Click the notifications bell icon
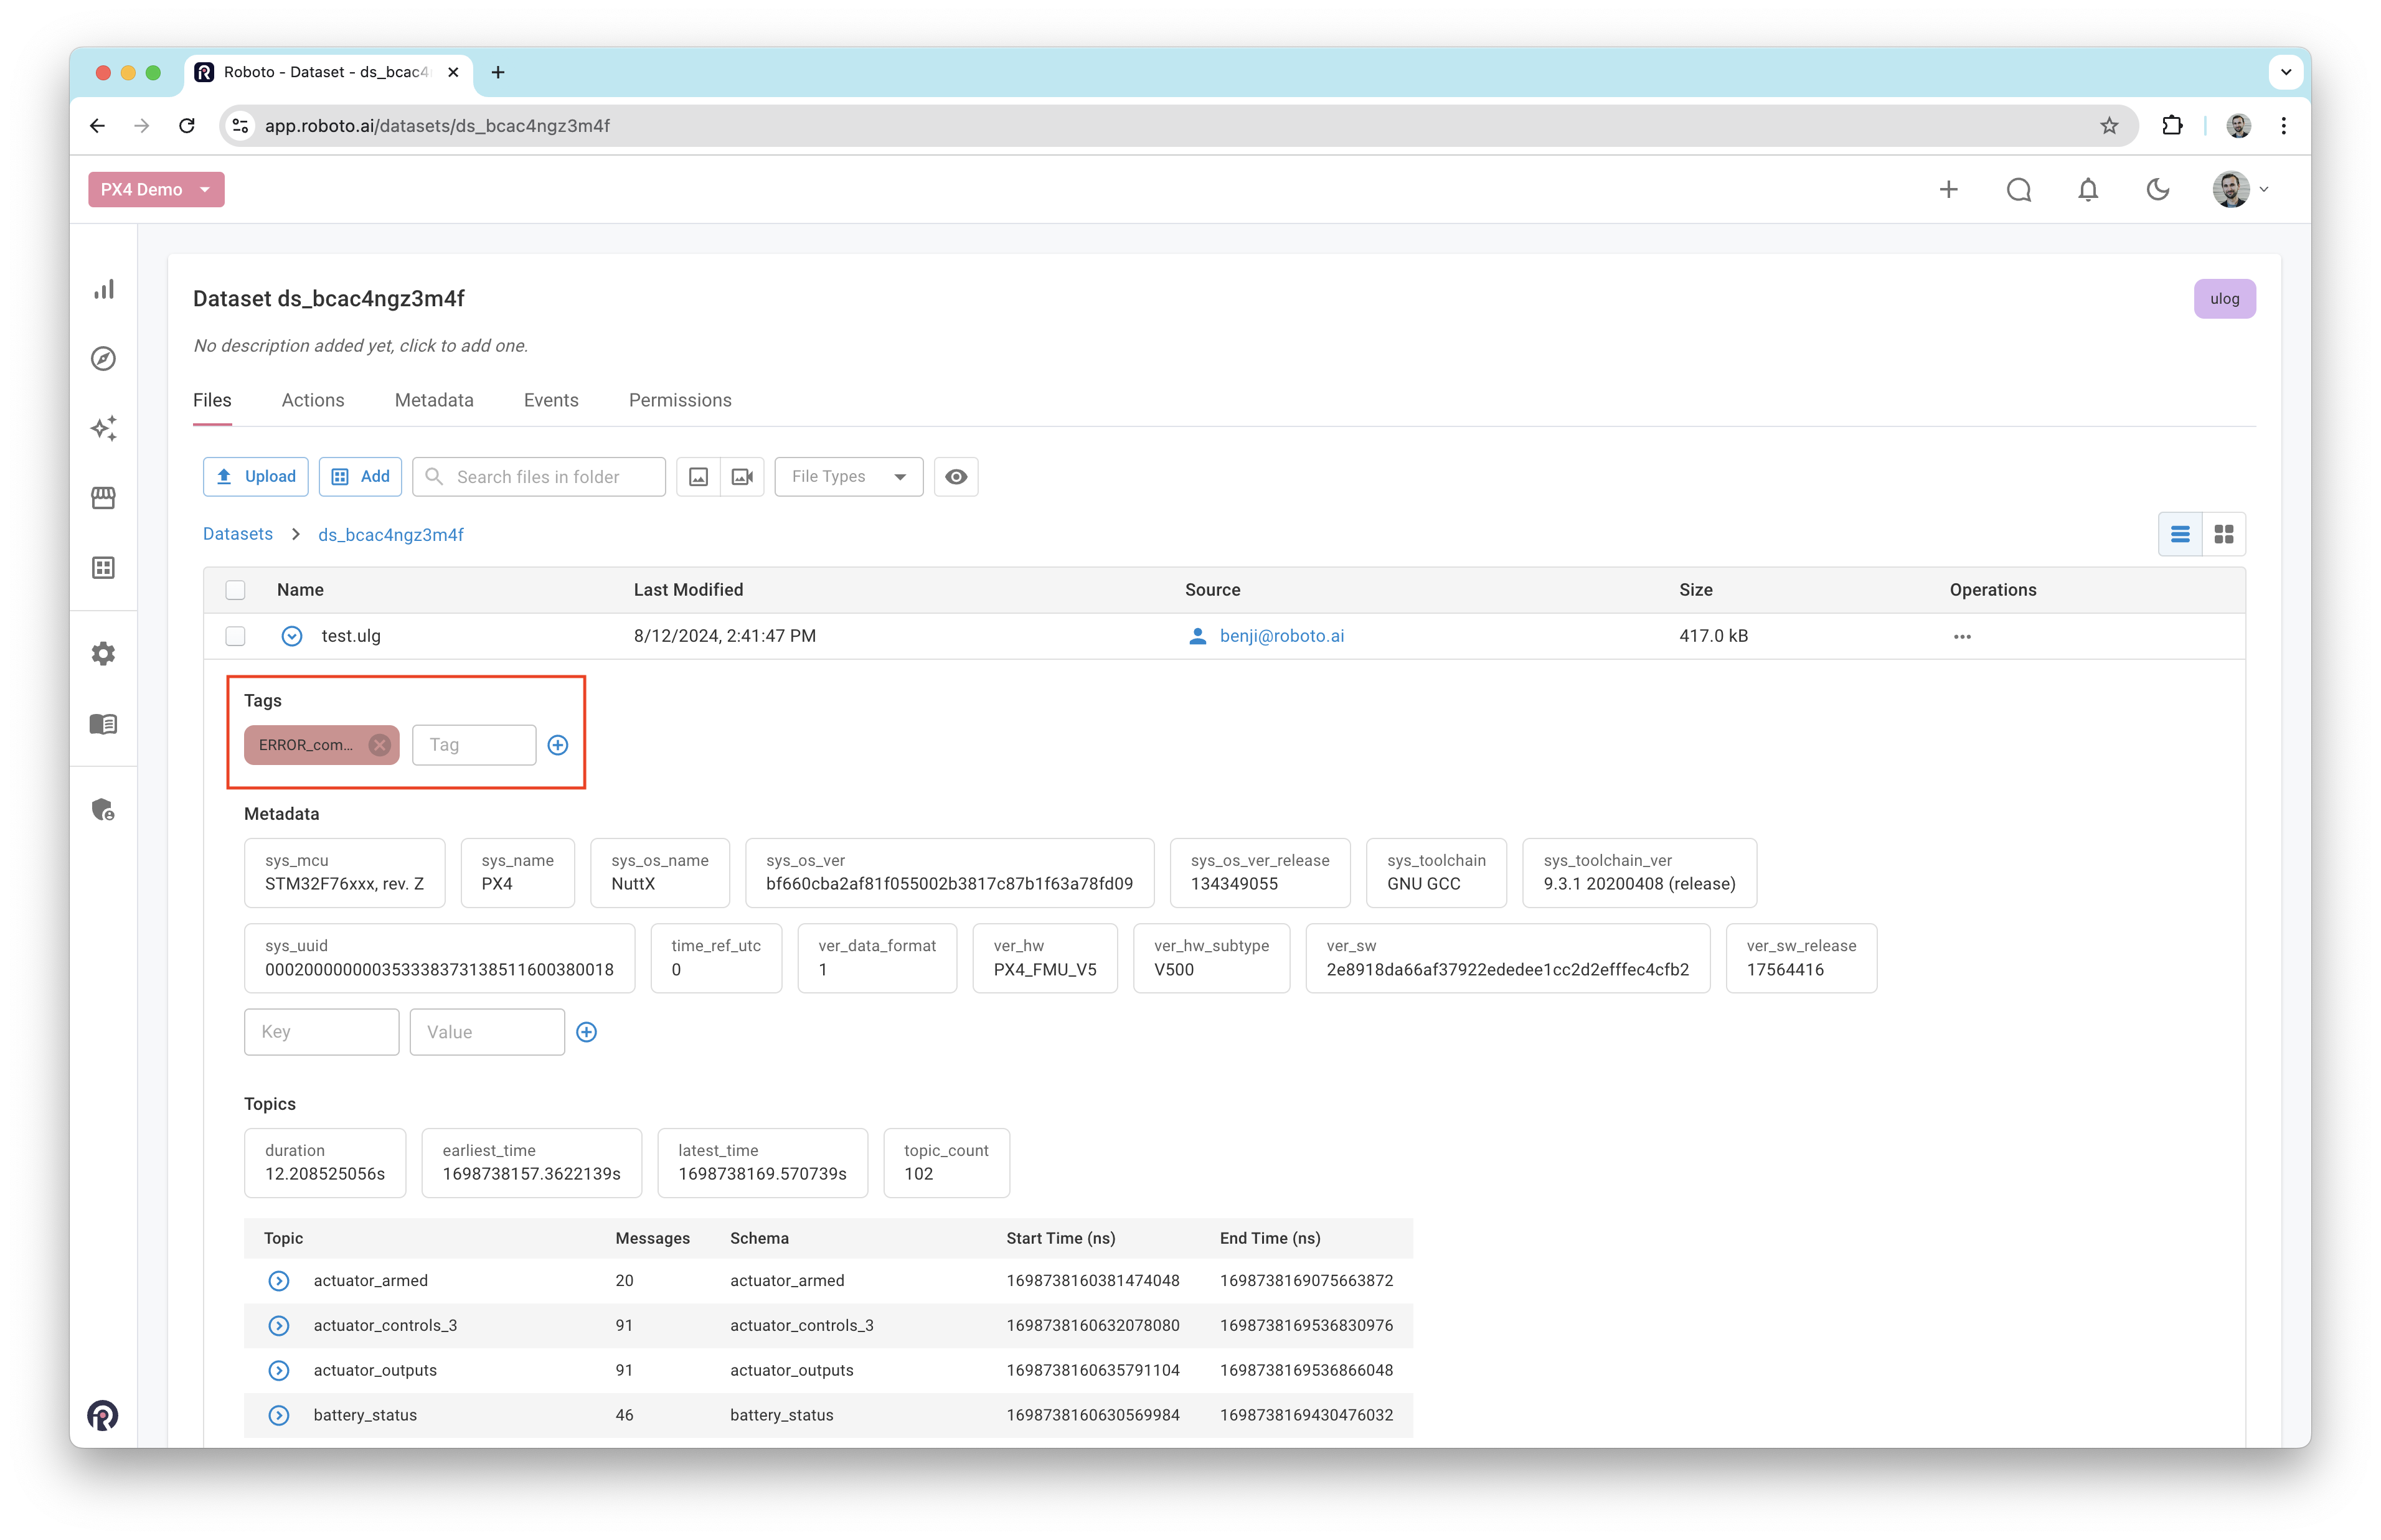 tap(2088, 190)
